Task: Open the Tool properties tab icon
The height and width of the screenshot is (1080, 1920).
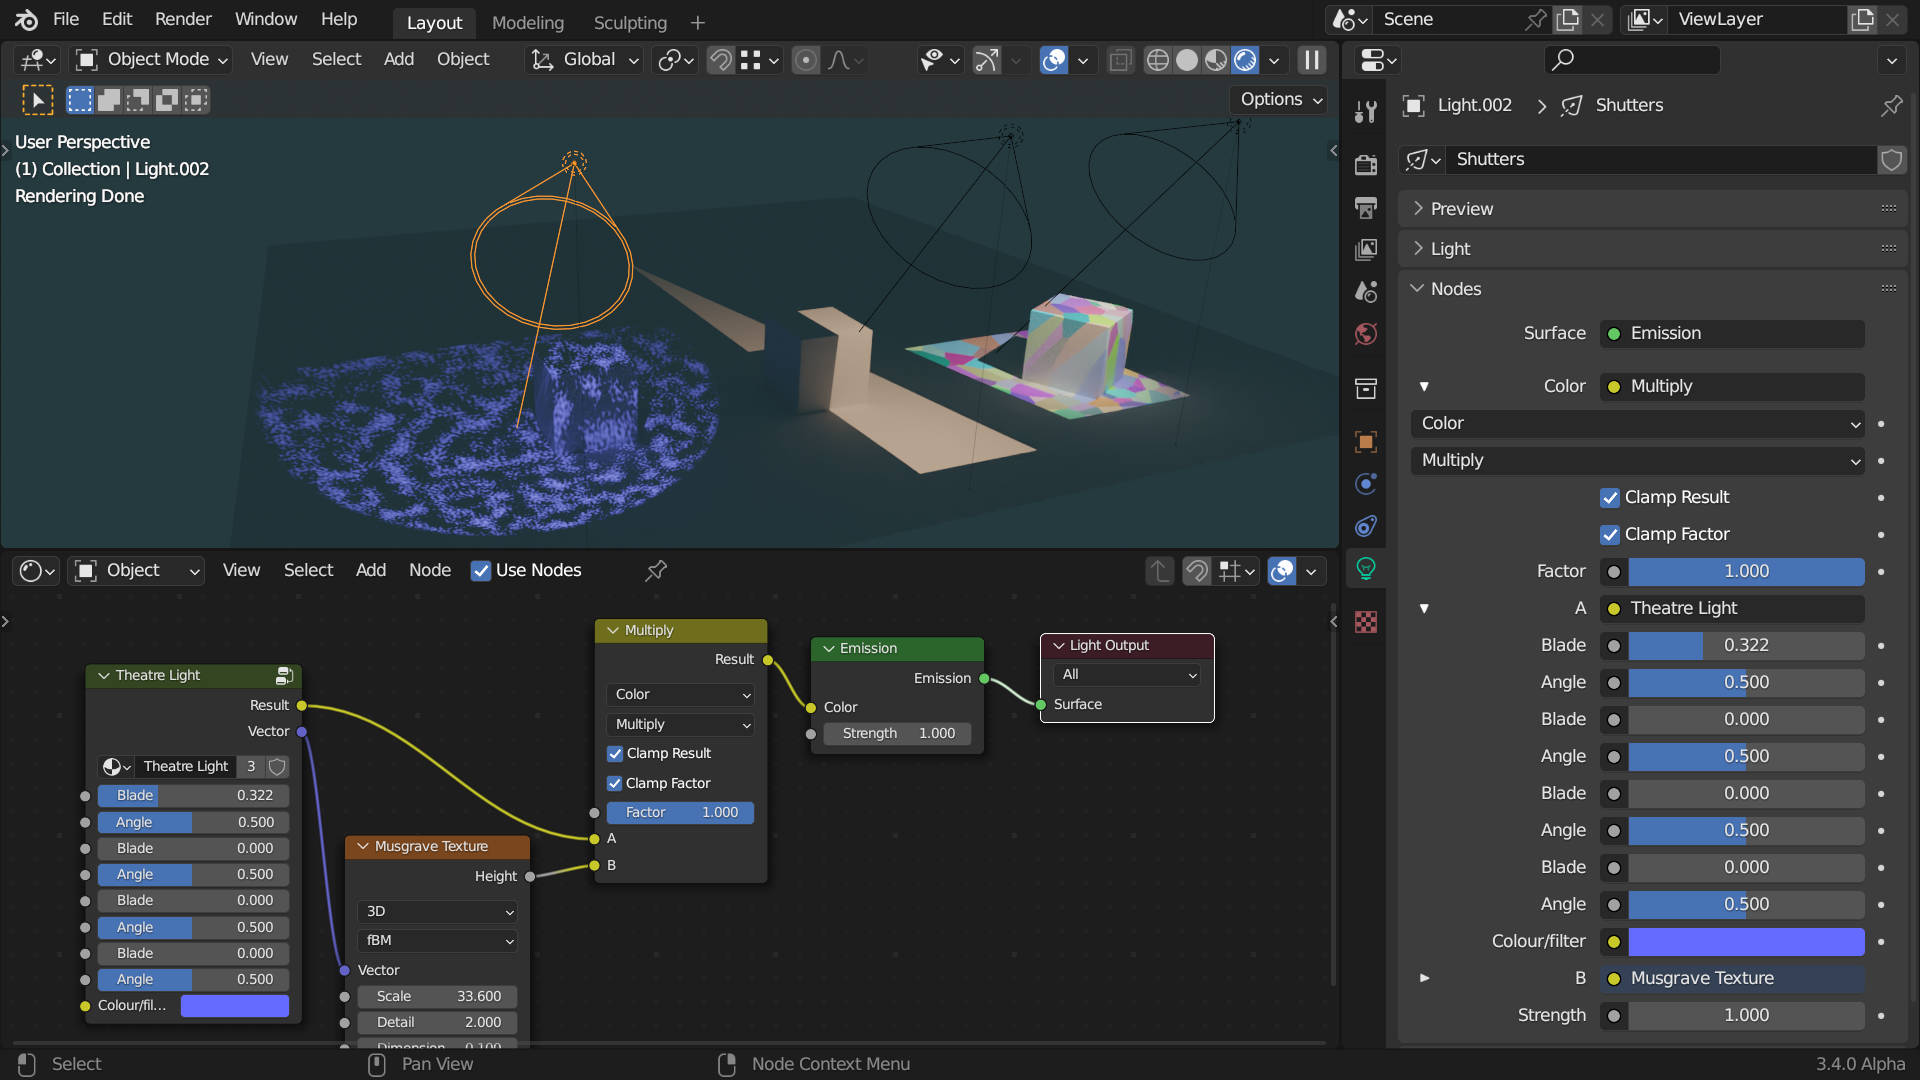Action: pyautogui.click(x=1366, y=111)
